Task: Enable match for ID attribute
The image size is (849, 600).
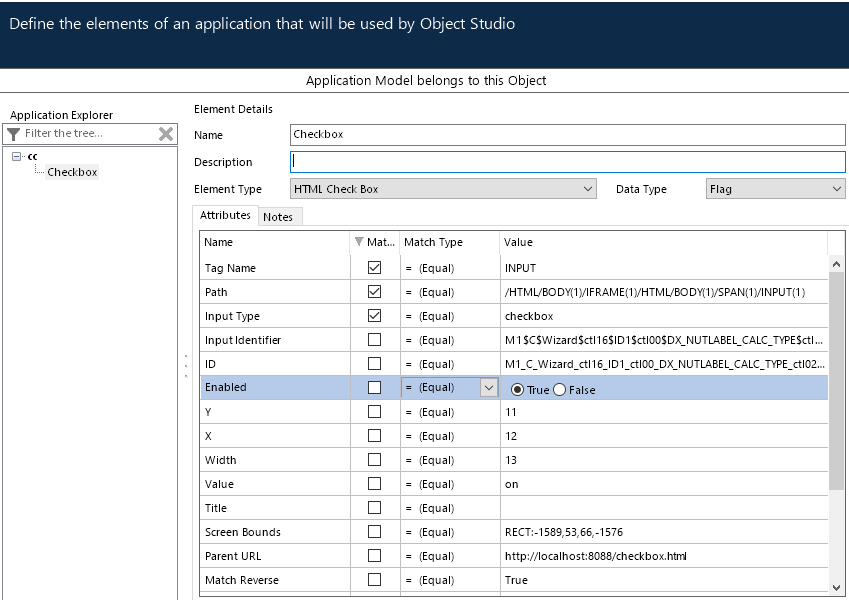Action: point(374,363)
